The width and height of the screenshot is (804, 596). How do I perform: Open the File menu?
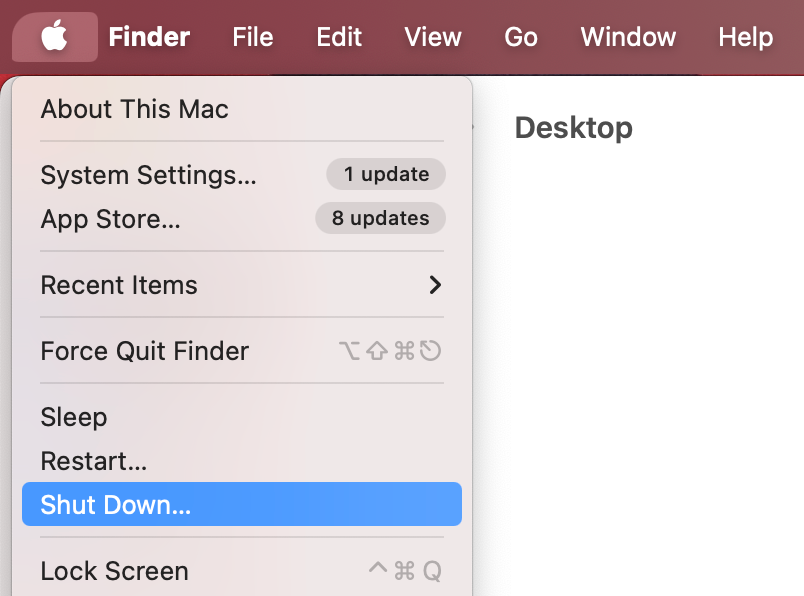[x=252, y=37]
